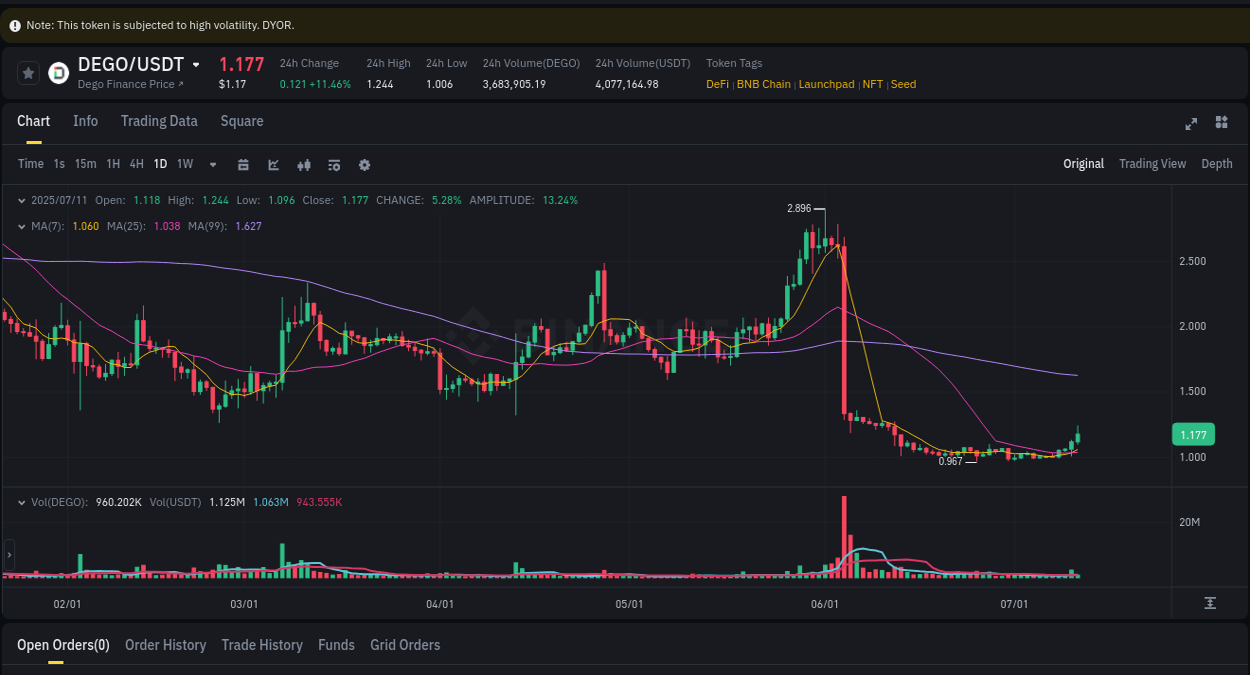1250x675 pixels.
Task: Switch timeframe to 1W
Action: (184, 163)
